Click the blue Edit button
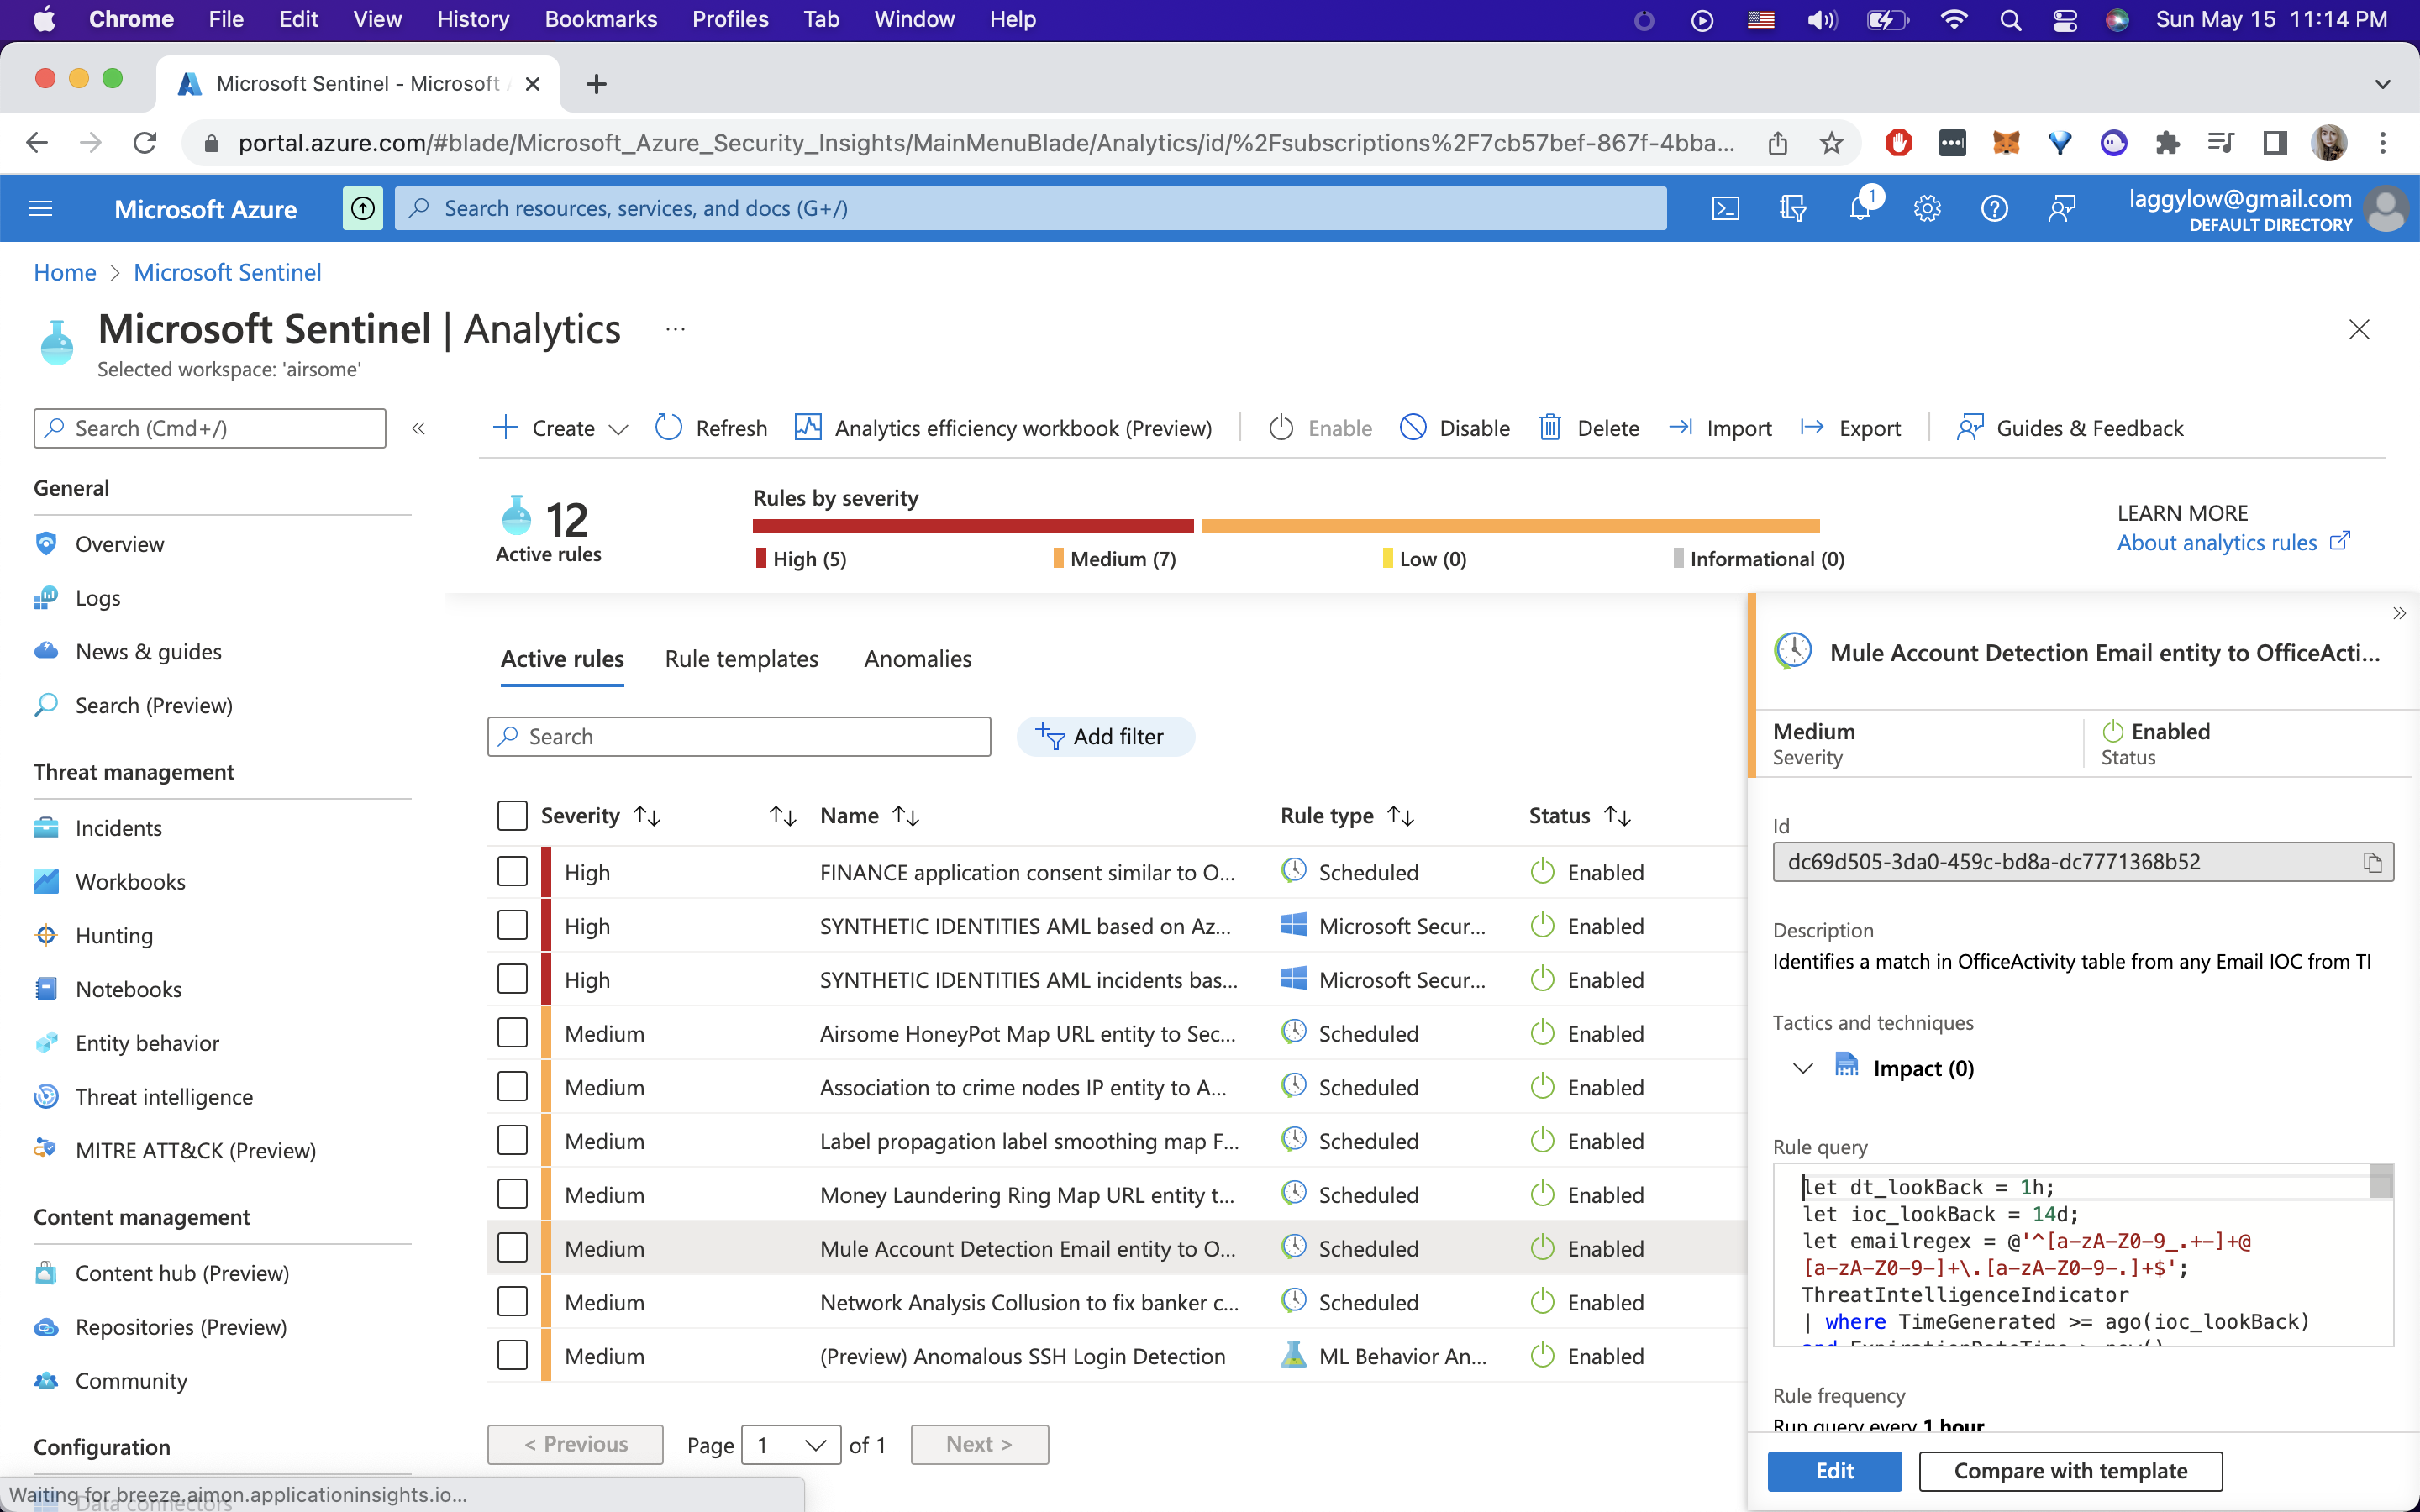 point(1834,1470)
